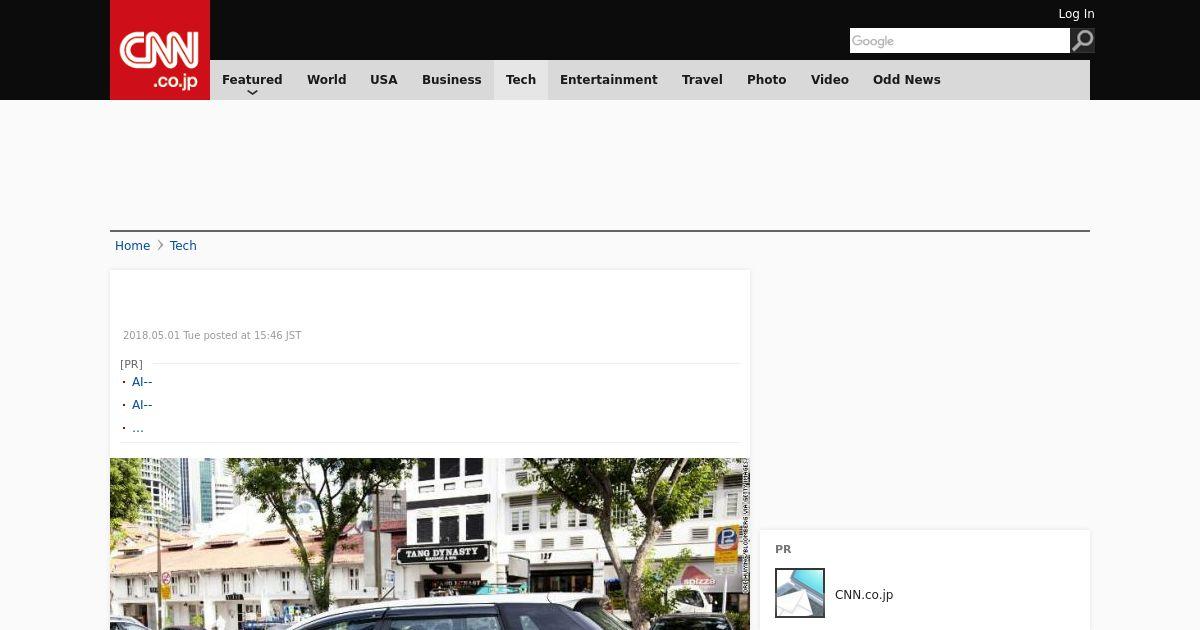Open the second AI-- PR link
Screen dimensions: 1200x630
[x=142, y=405]
